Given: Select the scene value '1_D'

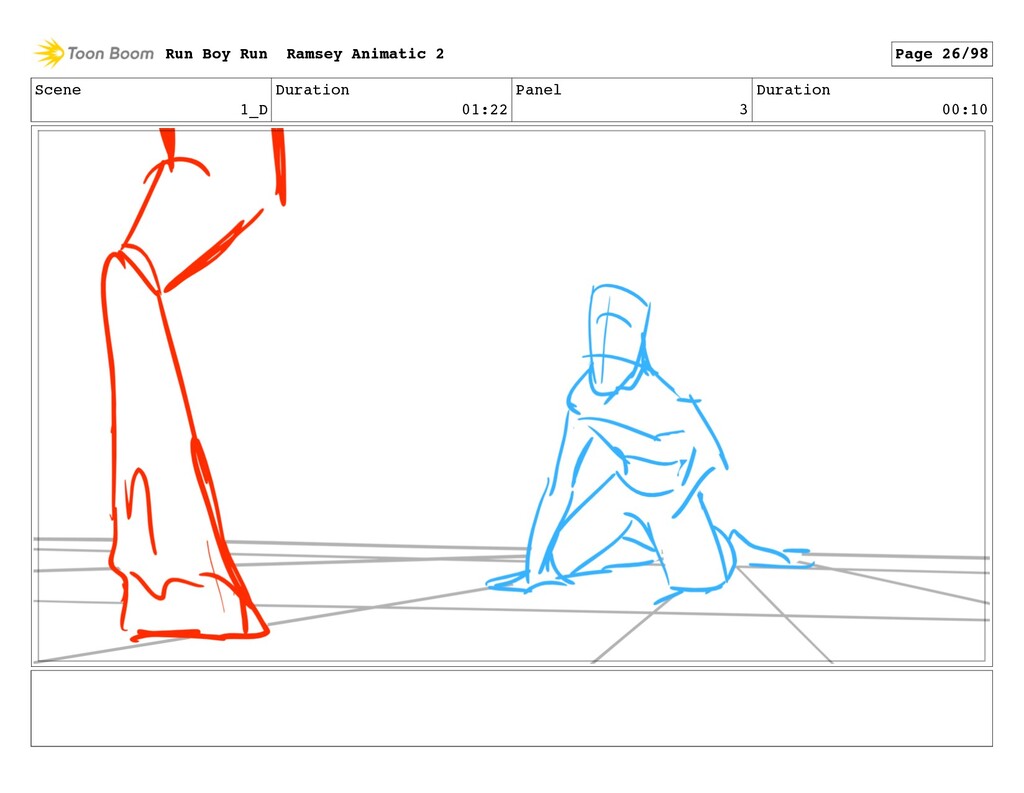Looking at the screenshot, I should [x=254, y=110].
